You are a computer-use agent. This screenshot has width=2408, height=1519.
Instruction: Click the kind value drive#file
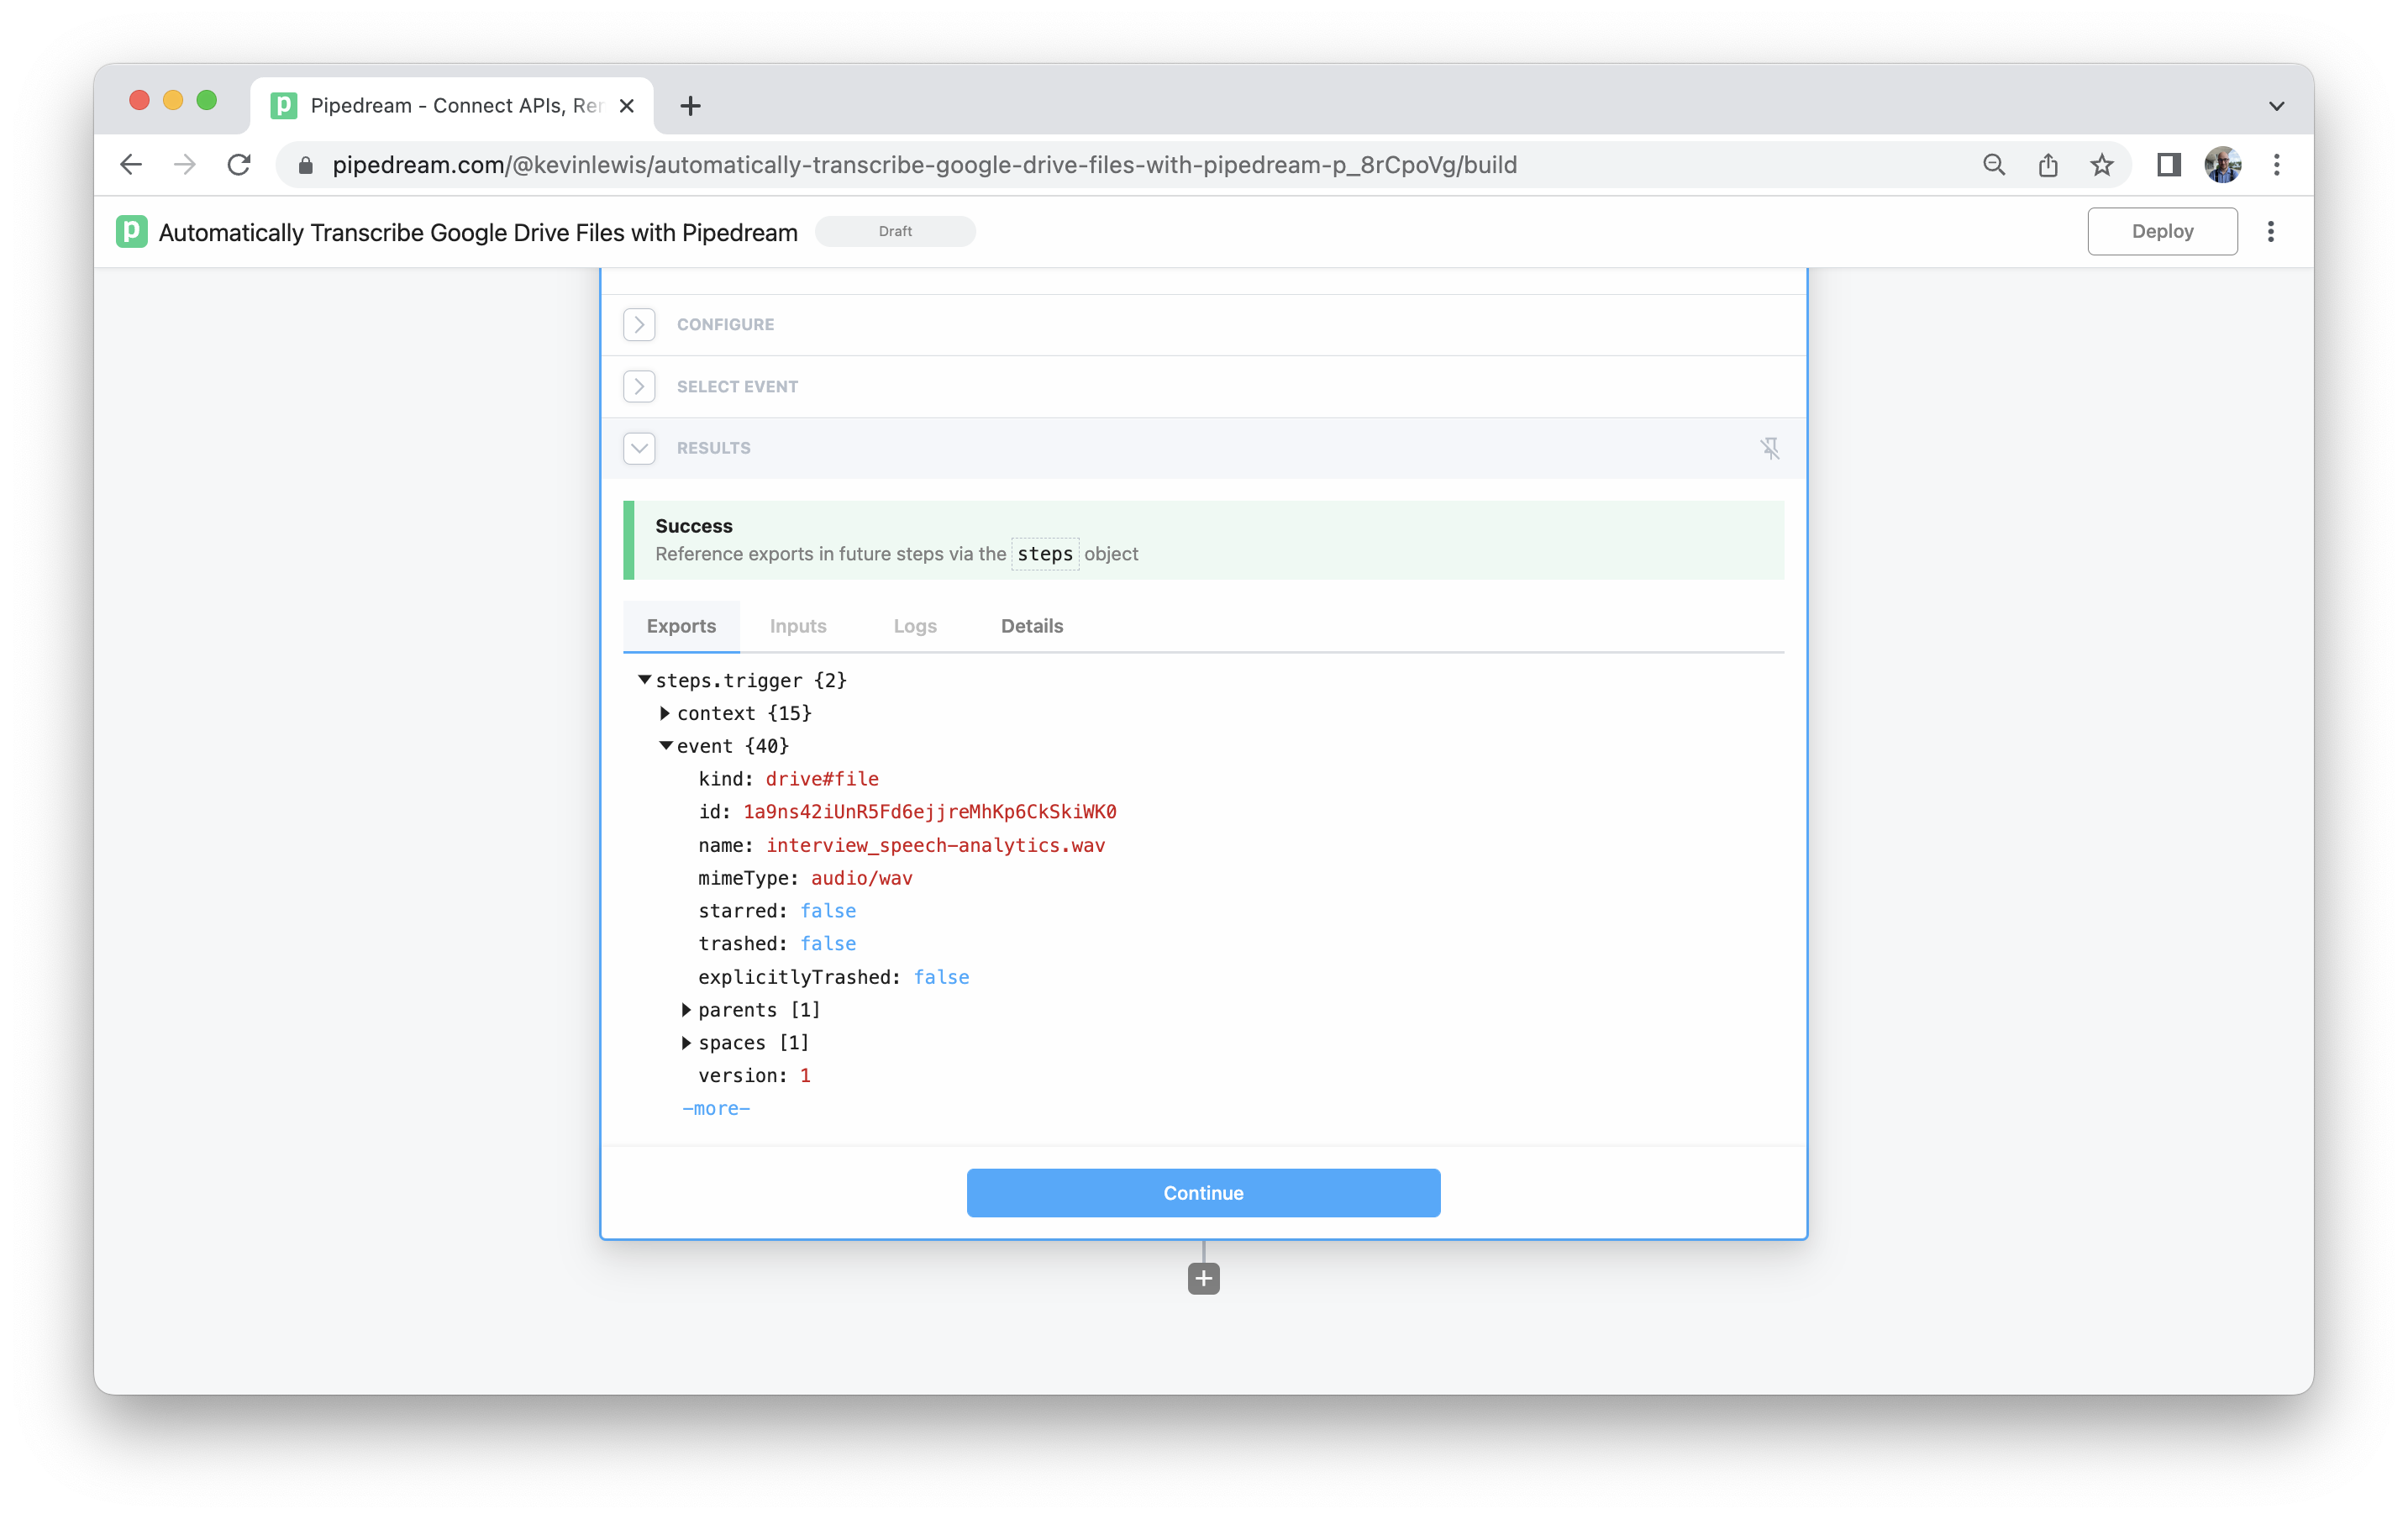(x=822, y=779)
